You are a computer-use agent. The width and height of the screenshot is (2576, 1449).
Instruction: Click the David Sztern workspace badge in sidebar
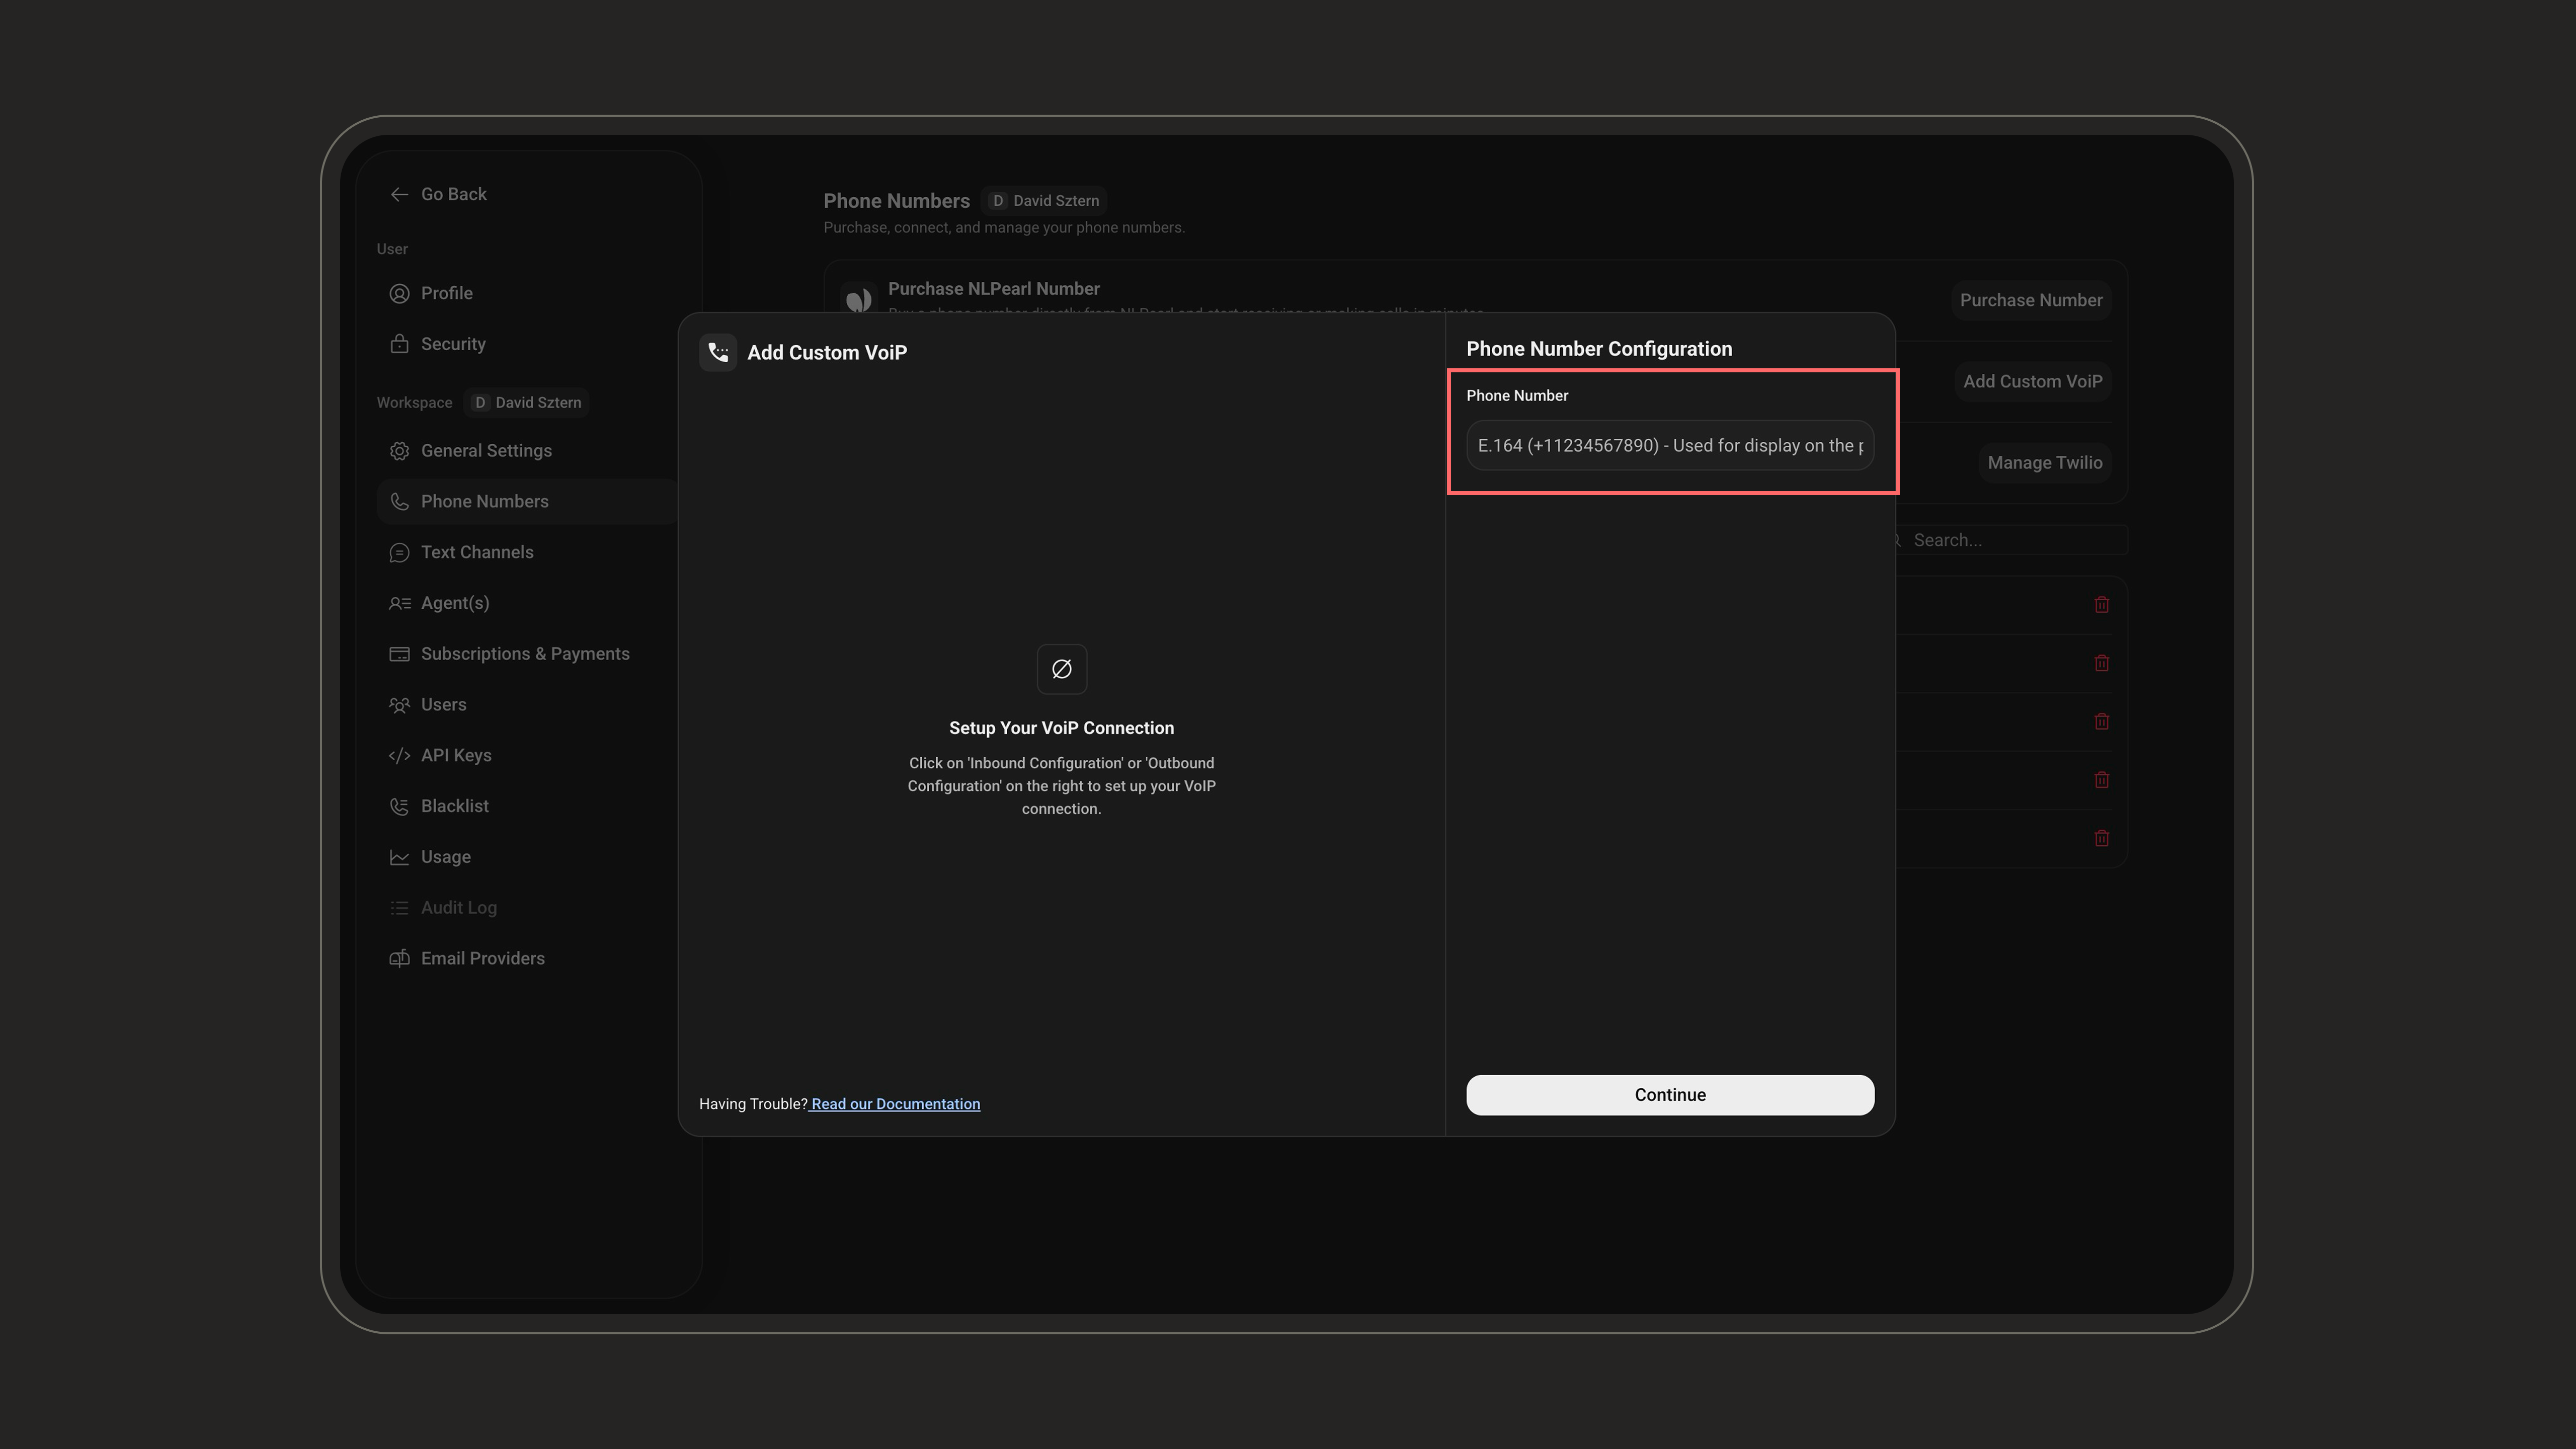coord(527,403)
